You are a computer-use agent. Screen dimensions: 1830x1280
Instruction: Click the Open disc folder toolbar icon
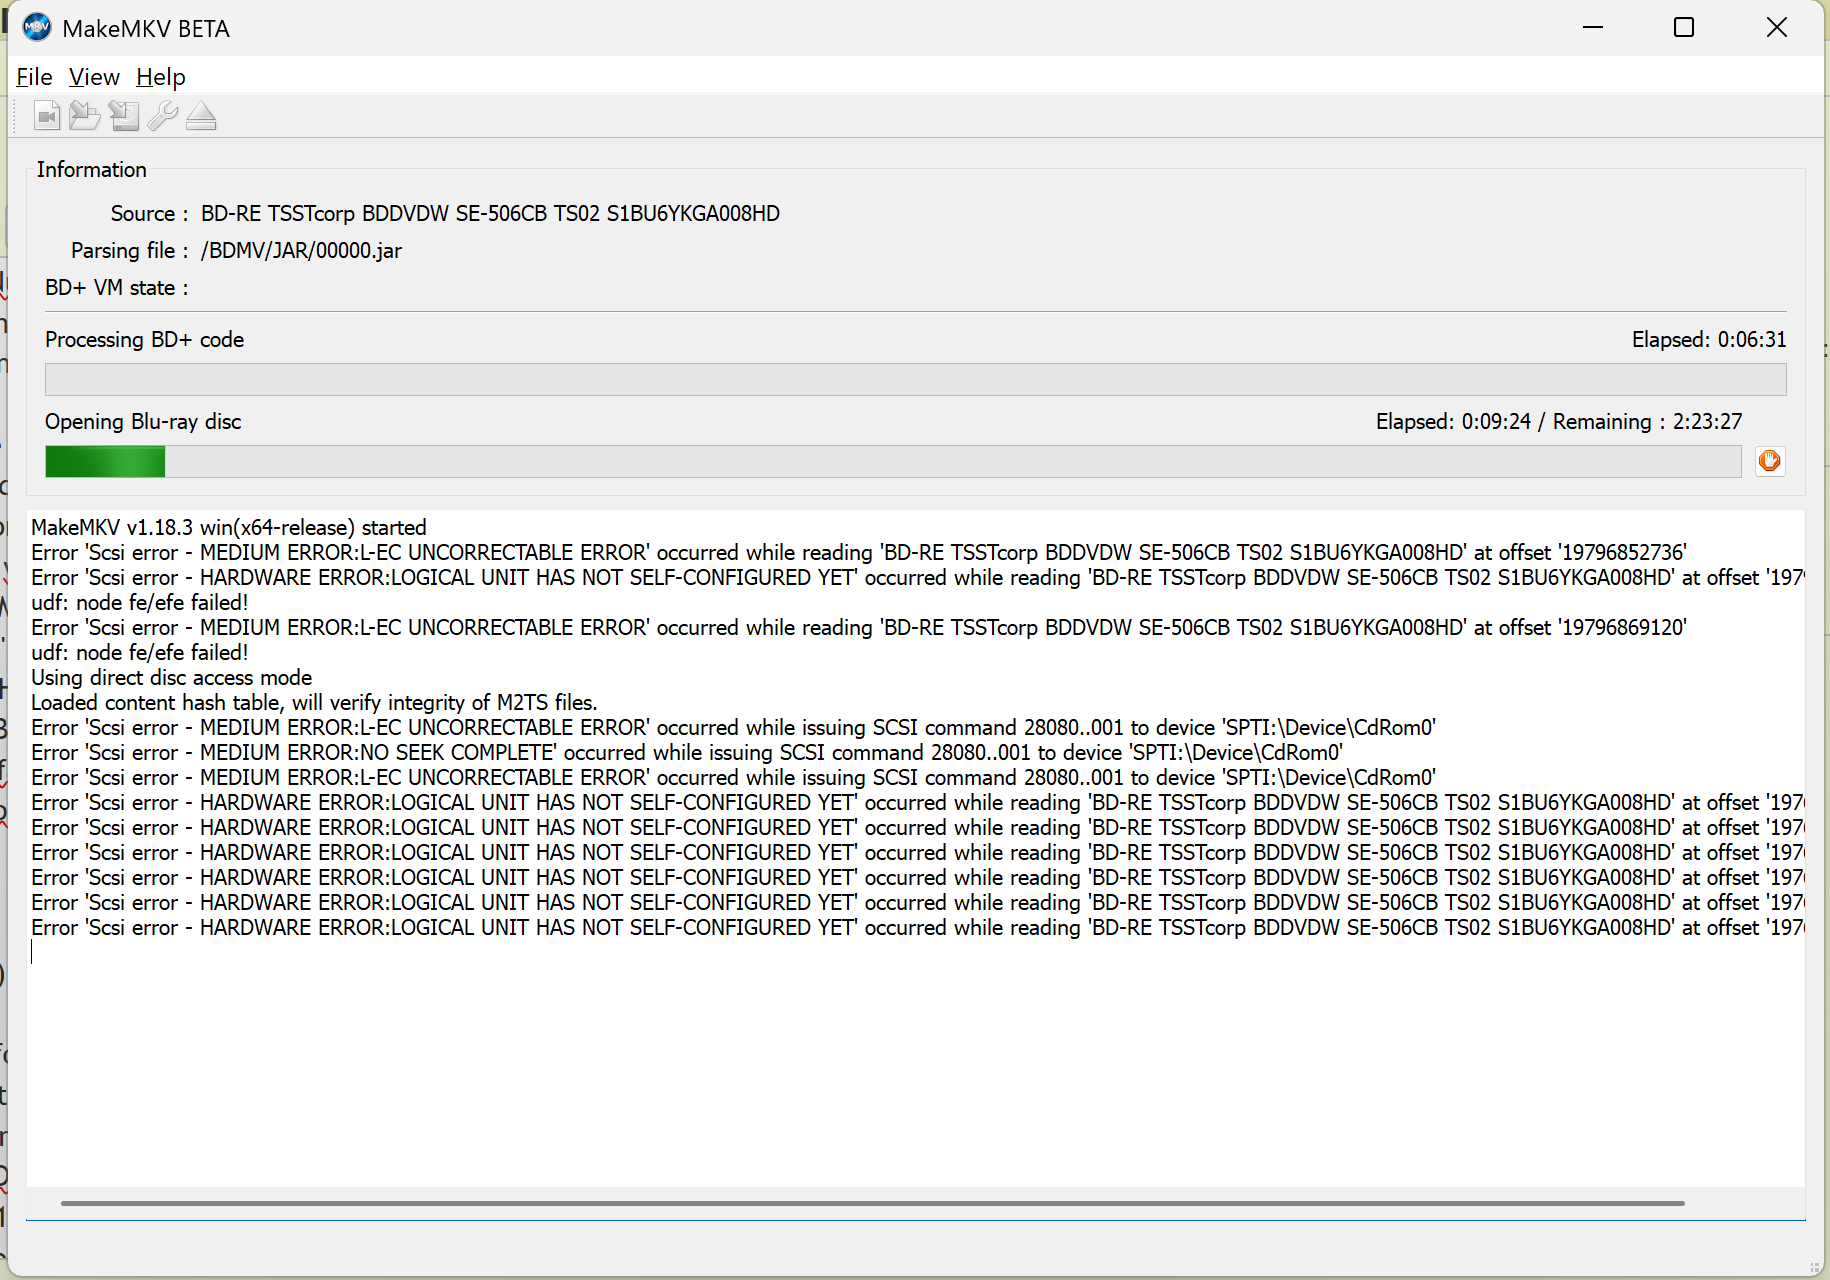coord(85,116)
